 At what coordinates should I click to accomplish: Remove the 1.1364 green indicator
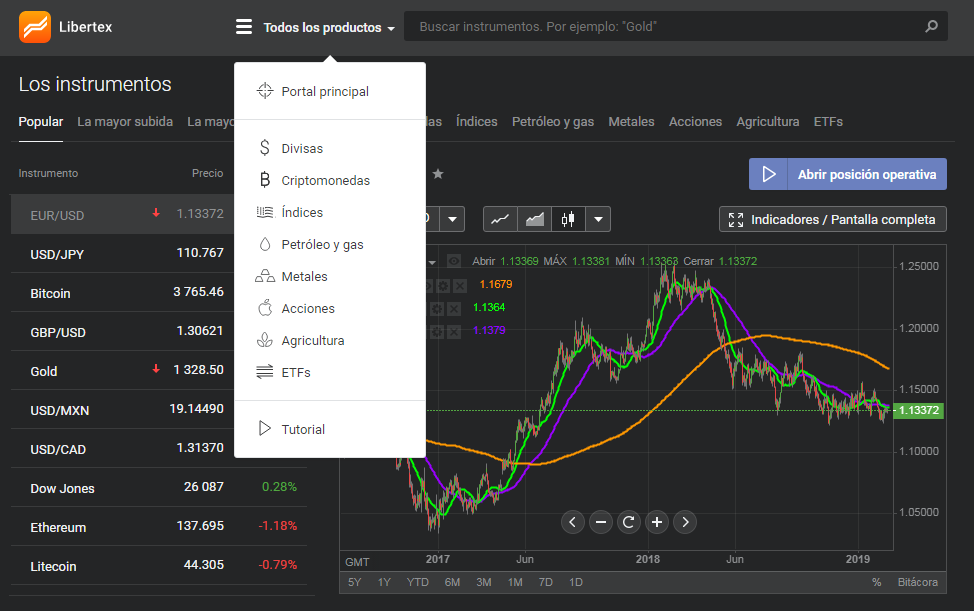point(454,309)
